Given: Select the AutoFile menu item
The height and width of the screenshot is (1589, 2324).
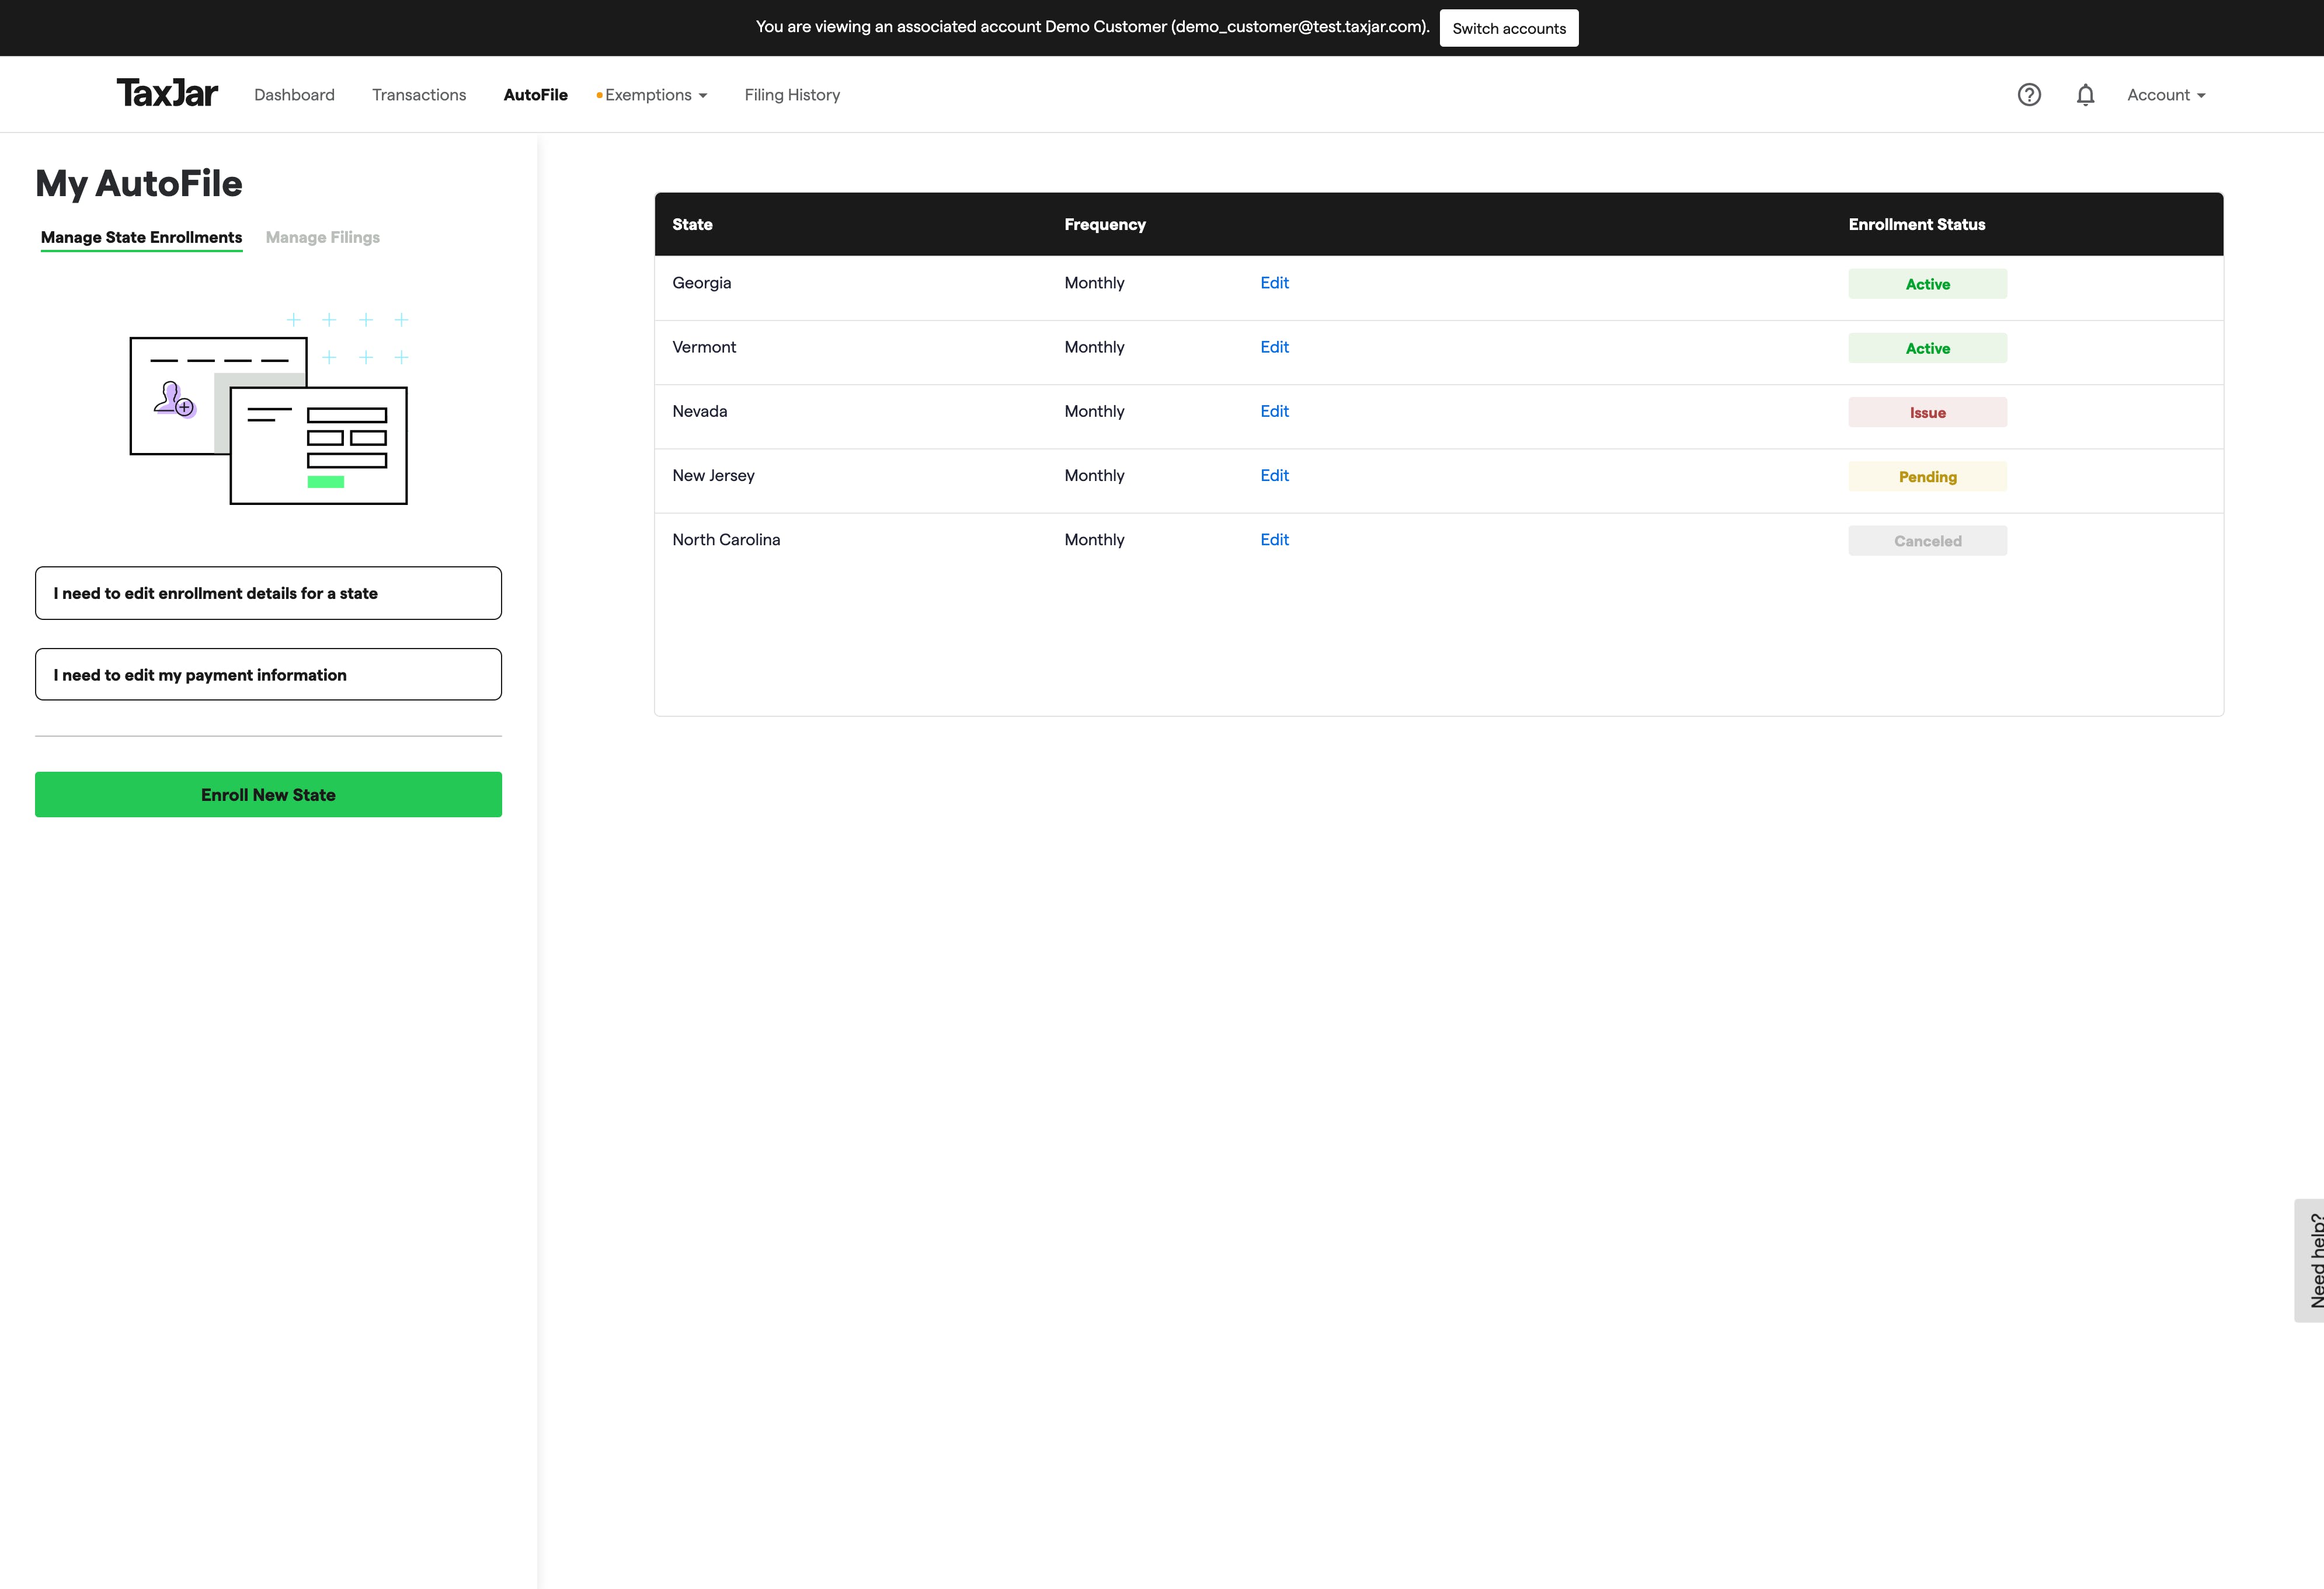Looking at the screenshot, I should click(x=535, y=95).
